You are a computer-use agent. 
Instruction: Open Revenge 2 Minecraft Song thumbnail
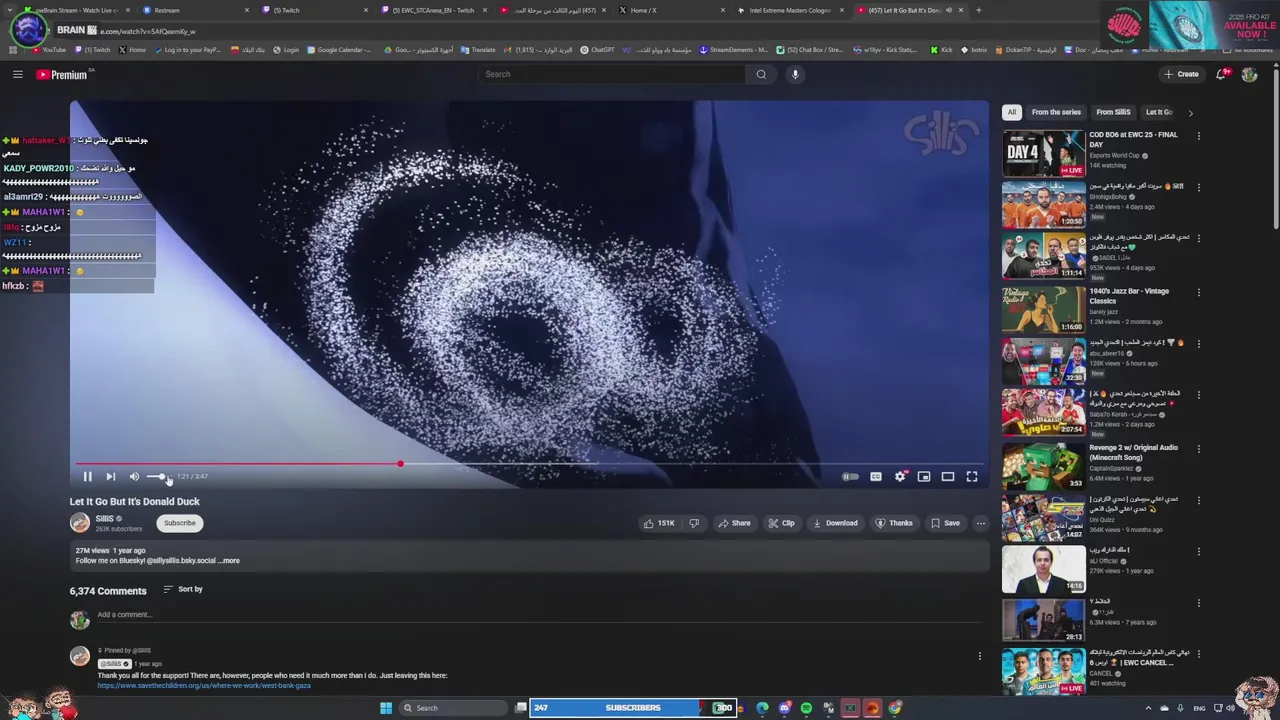coord(1043,465)
